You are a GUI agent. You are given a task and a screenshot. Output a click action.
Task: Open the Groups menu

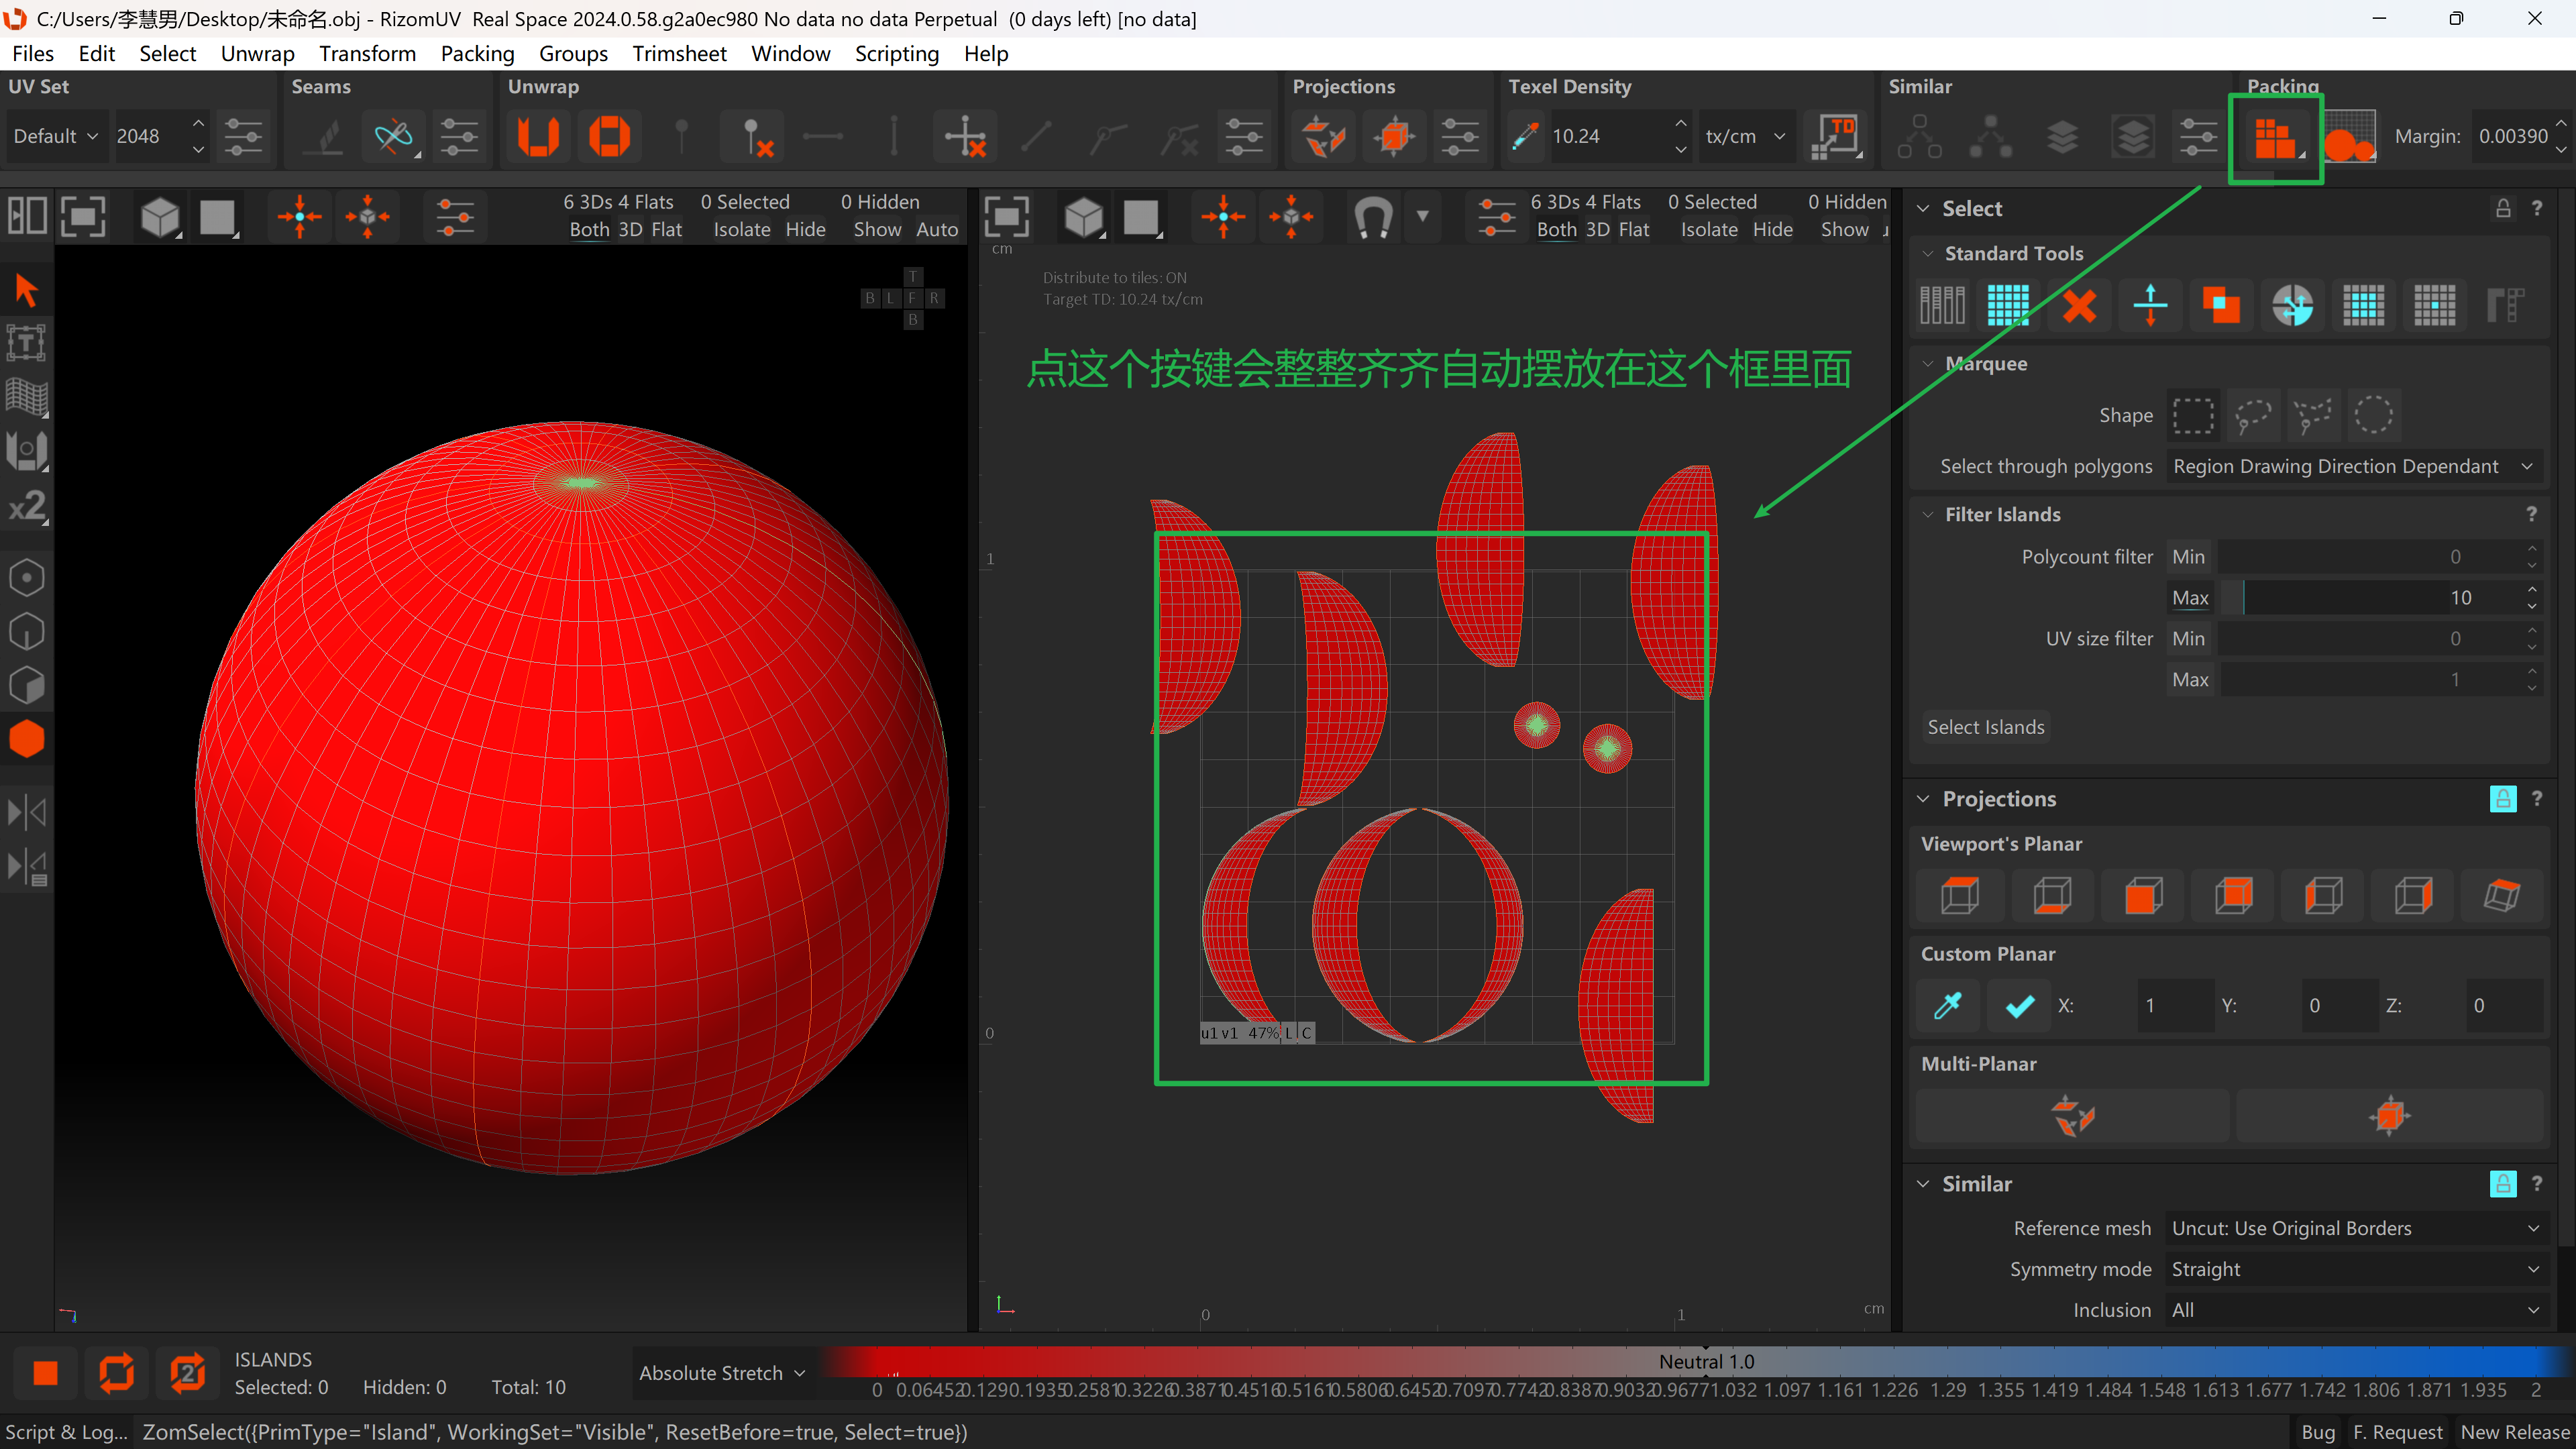point(573,54)
